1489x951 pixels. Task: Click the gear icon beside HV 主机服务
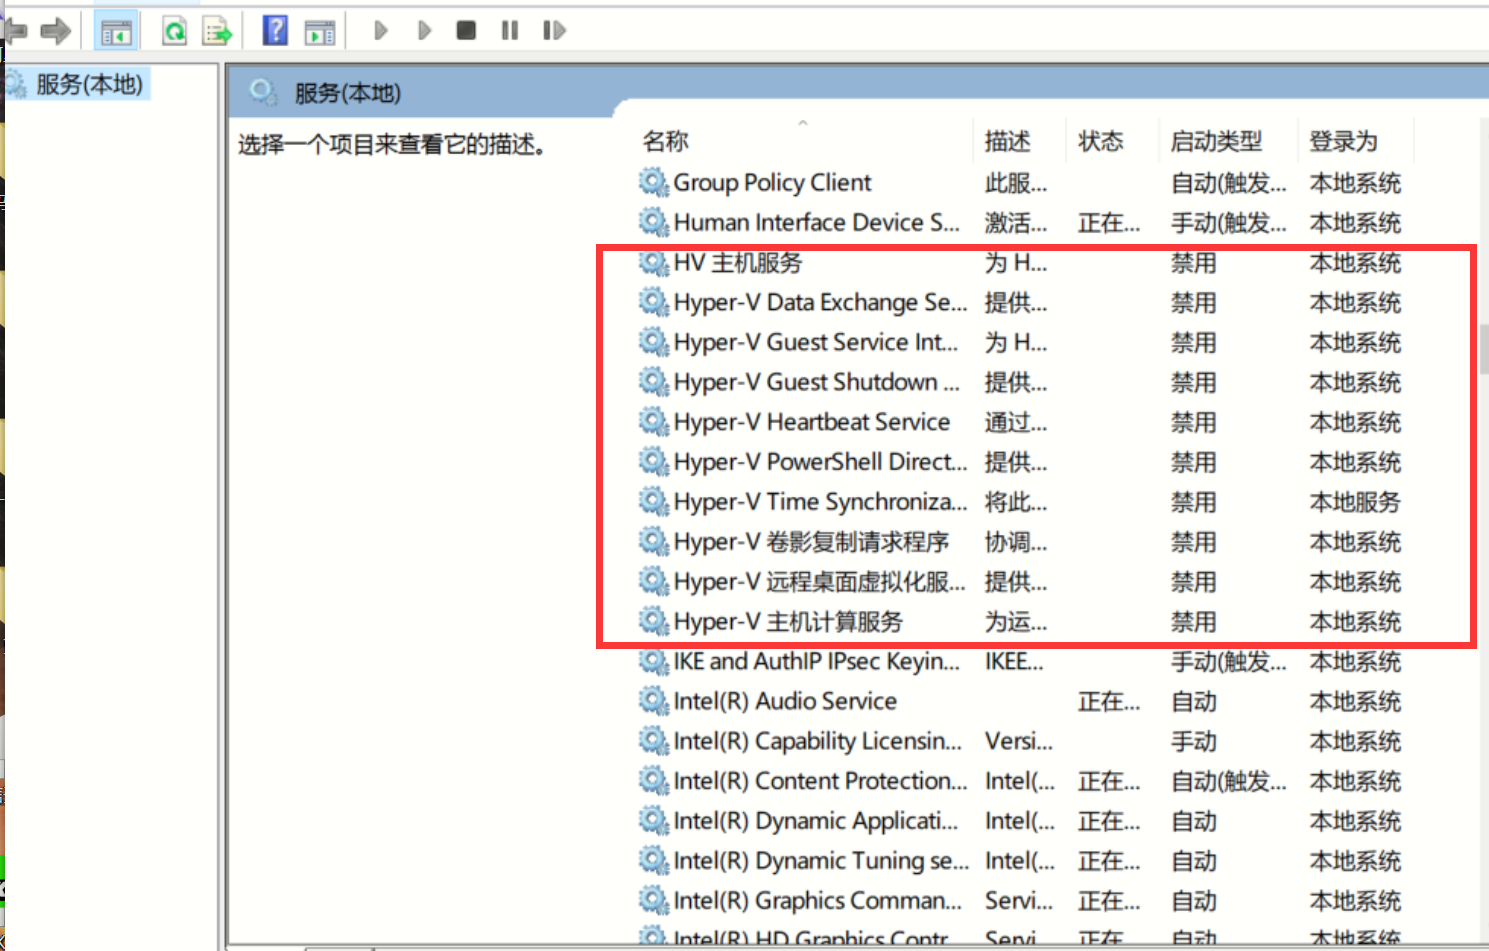point(654,262)
